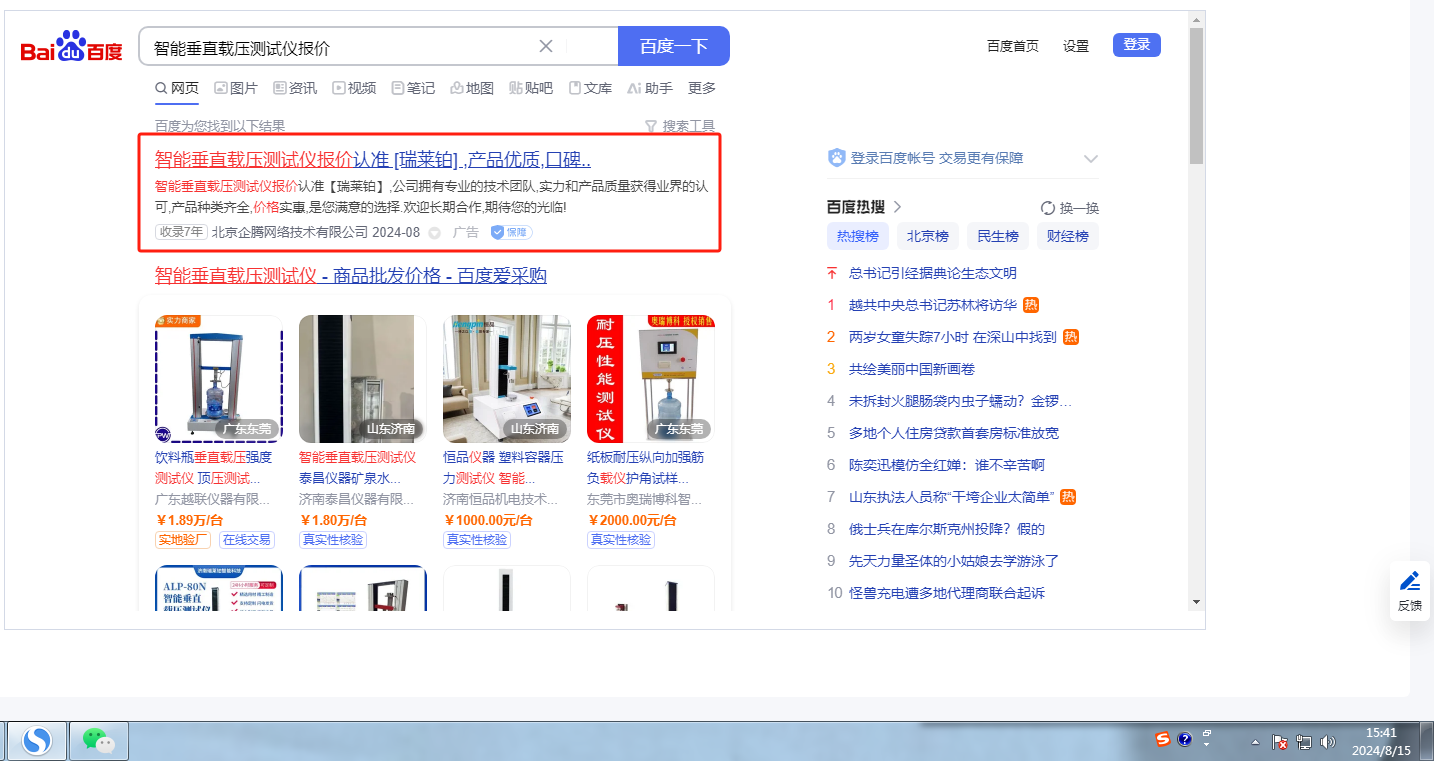
Task: Select the 民生榜 hot search tab
Action: 998,237
